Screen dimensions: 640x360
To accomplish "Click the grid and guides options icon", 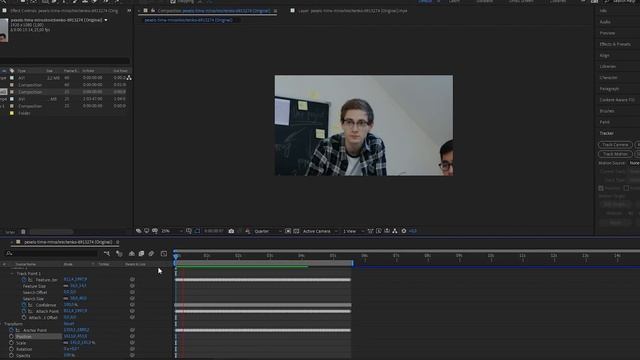I will 189,231.
